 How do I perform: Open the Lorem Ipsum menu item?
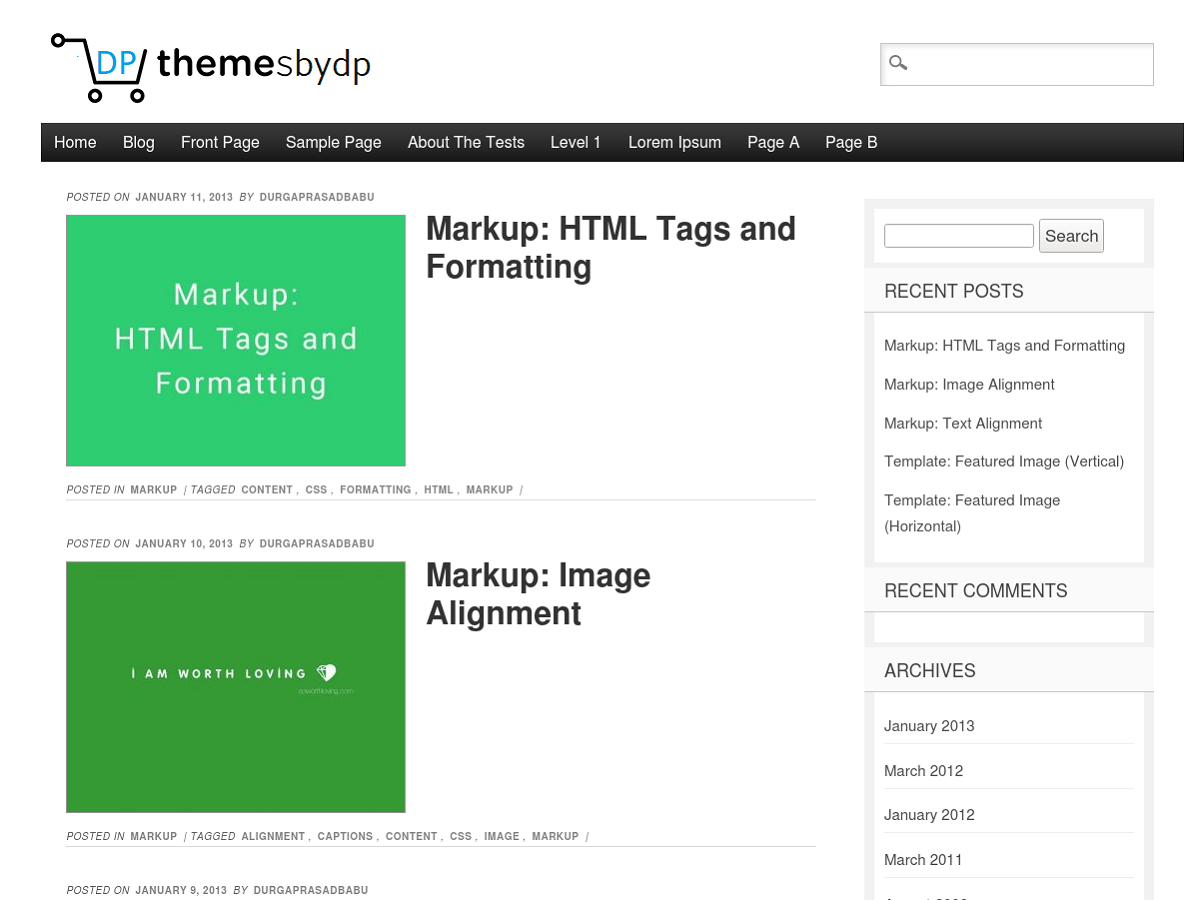pos(674,142)
